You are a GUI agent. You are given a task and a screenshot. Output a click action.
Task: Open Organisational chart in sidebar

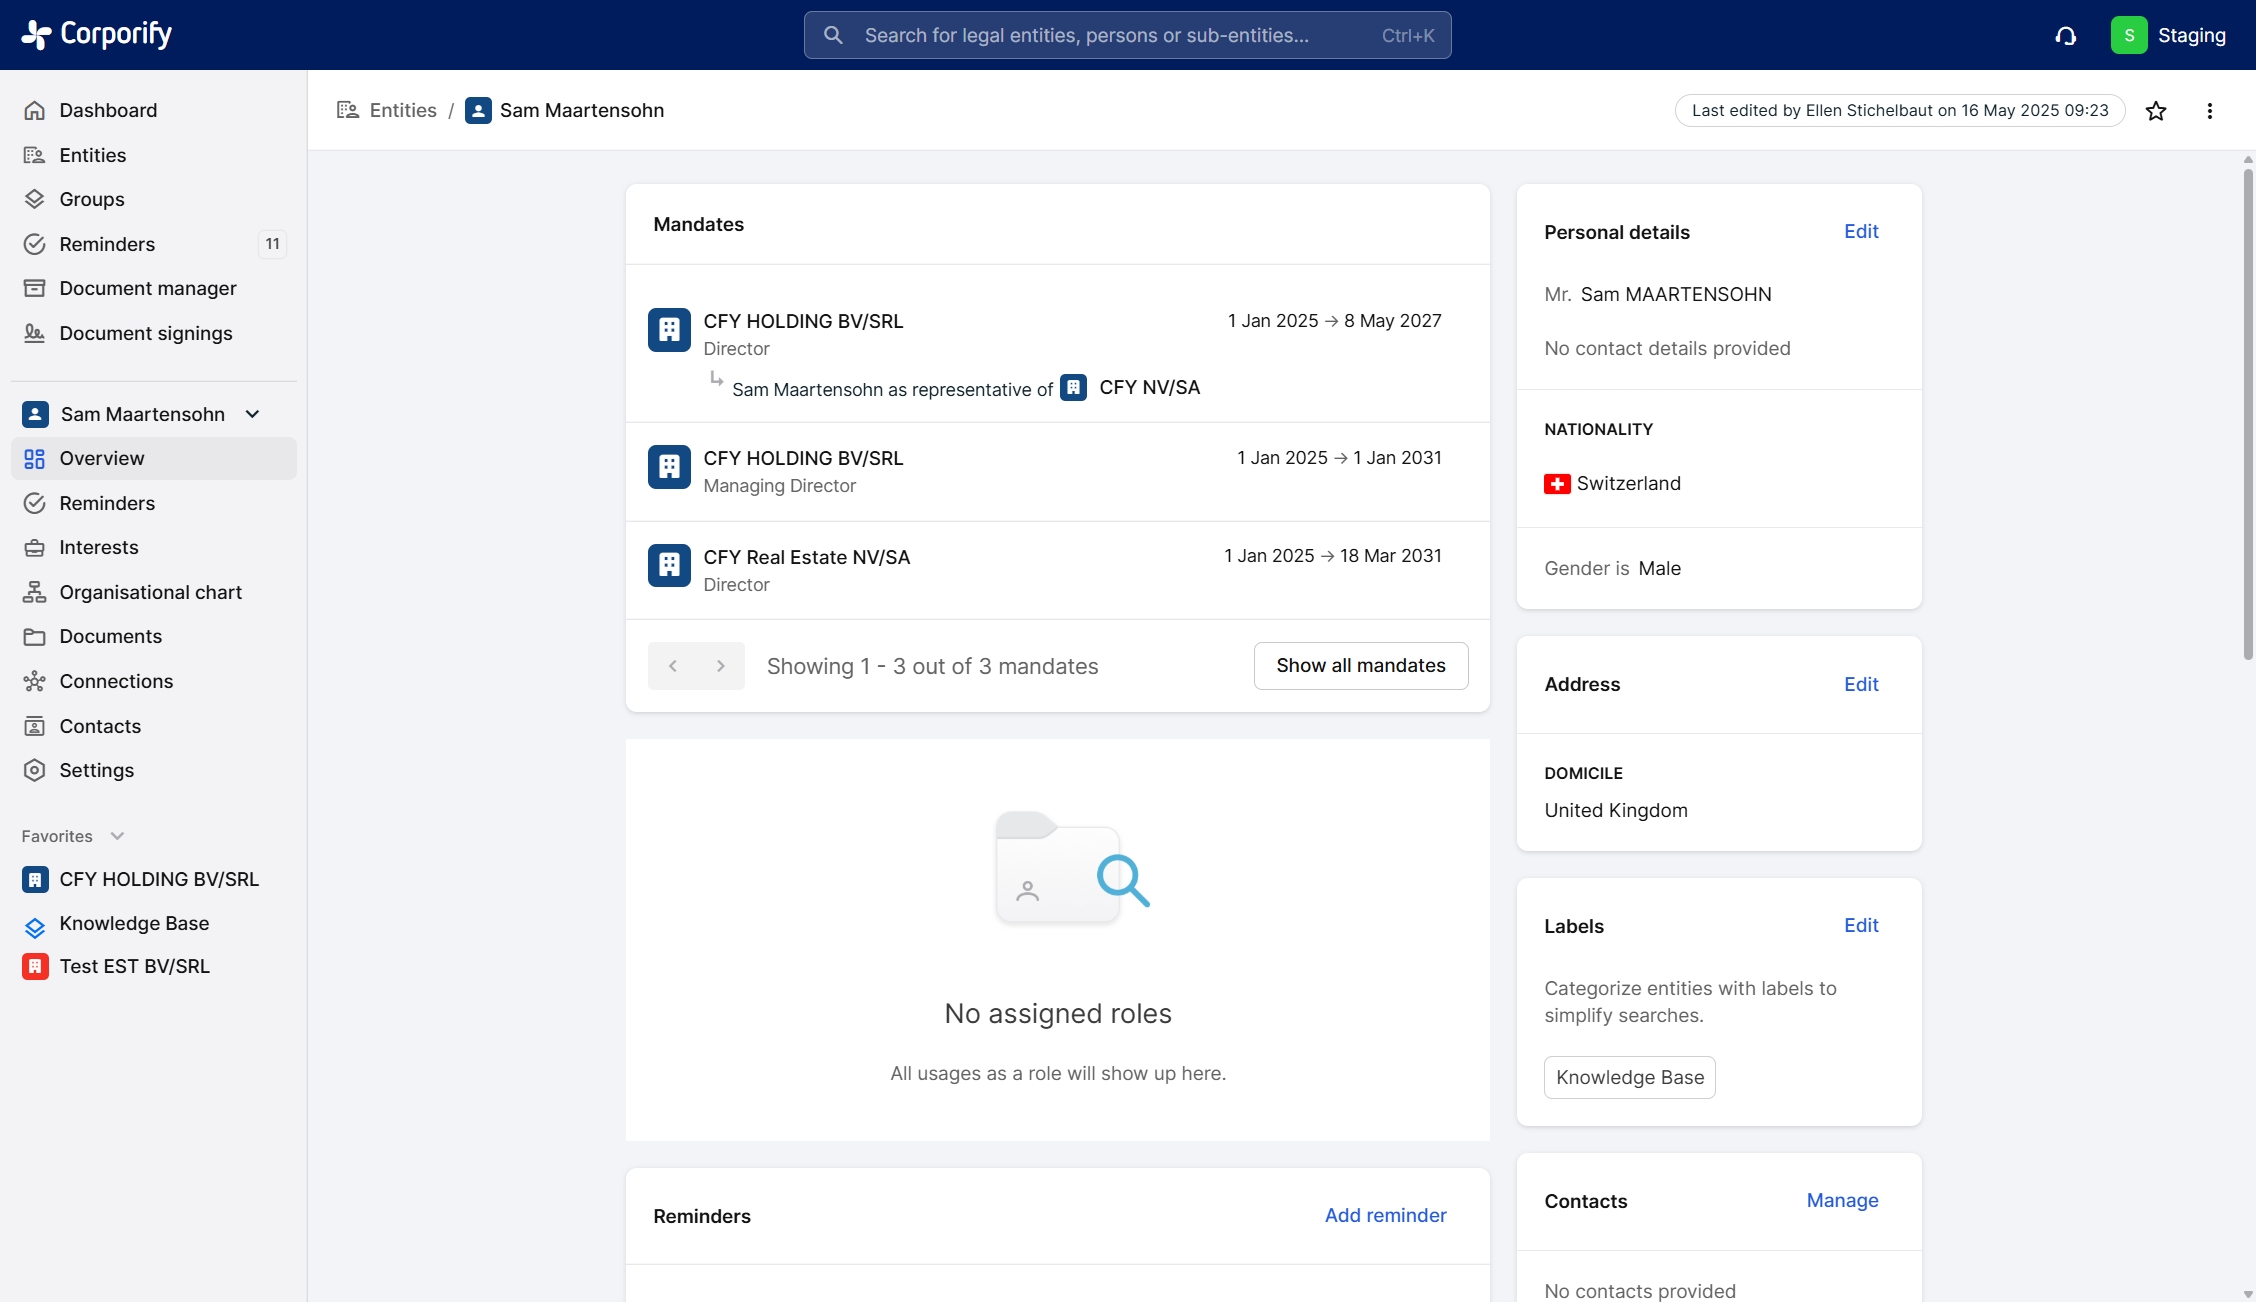pyautogui.click(x=150, y=592)
